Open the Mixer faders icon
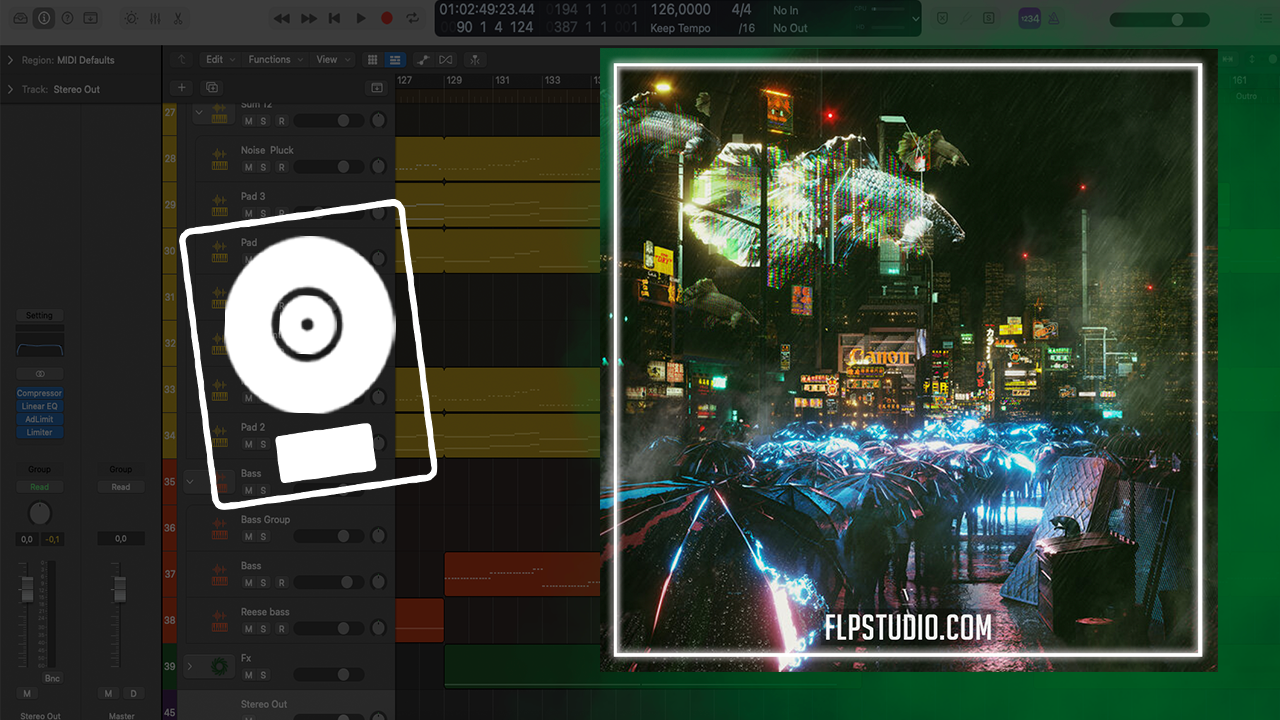This screenshot has width=1280, height=720. [x=155, y=18]
